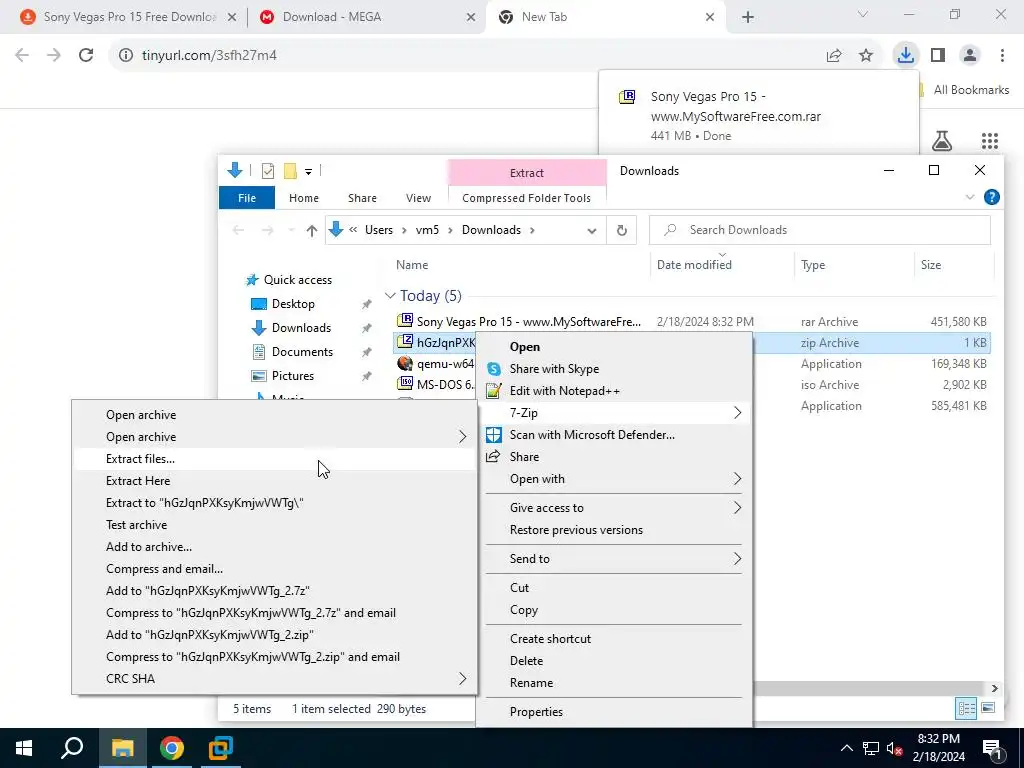Open Compressed Folder Tools tab
The height and width of the screenshot is (768, 1024).
(x=526, y=198)
